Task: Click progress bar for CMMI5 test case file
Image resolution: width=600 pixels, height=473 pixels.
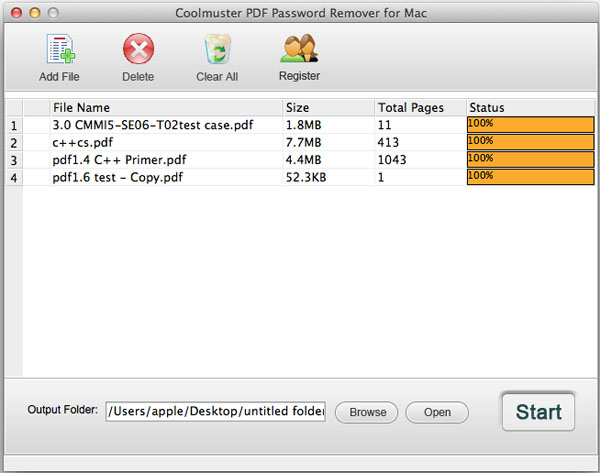Action: (531, 125)
